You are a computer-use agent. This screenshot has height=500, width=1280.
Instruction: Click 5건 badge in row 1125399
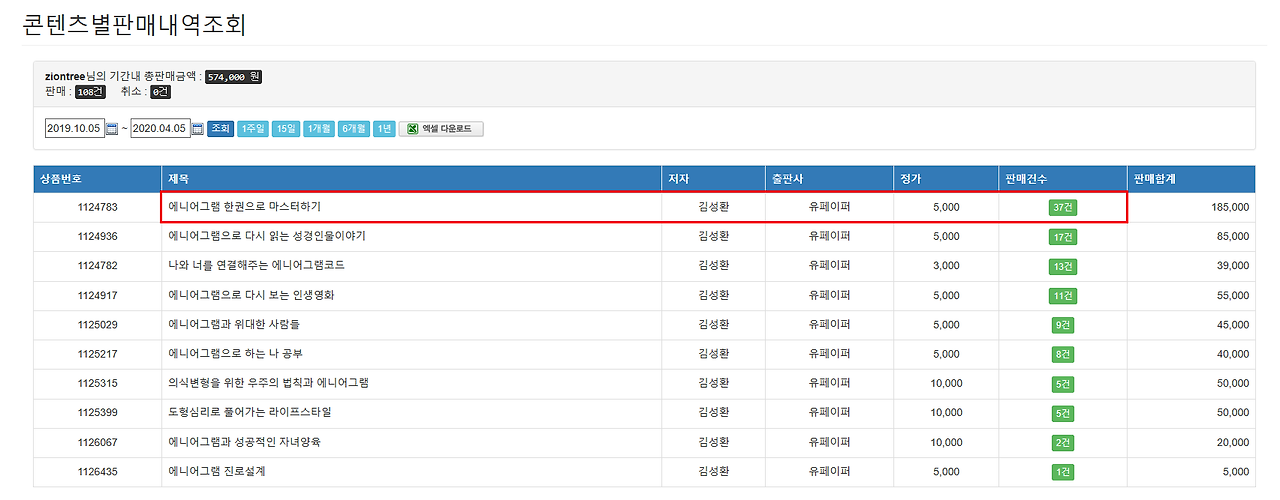(1062, 413)
